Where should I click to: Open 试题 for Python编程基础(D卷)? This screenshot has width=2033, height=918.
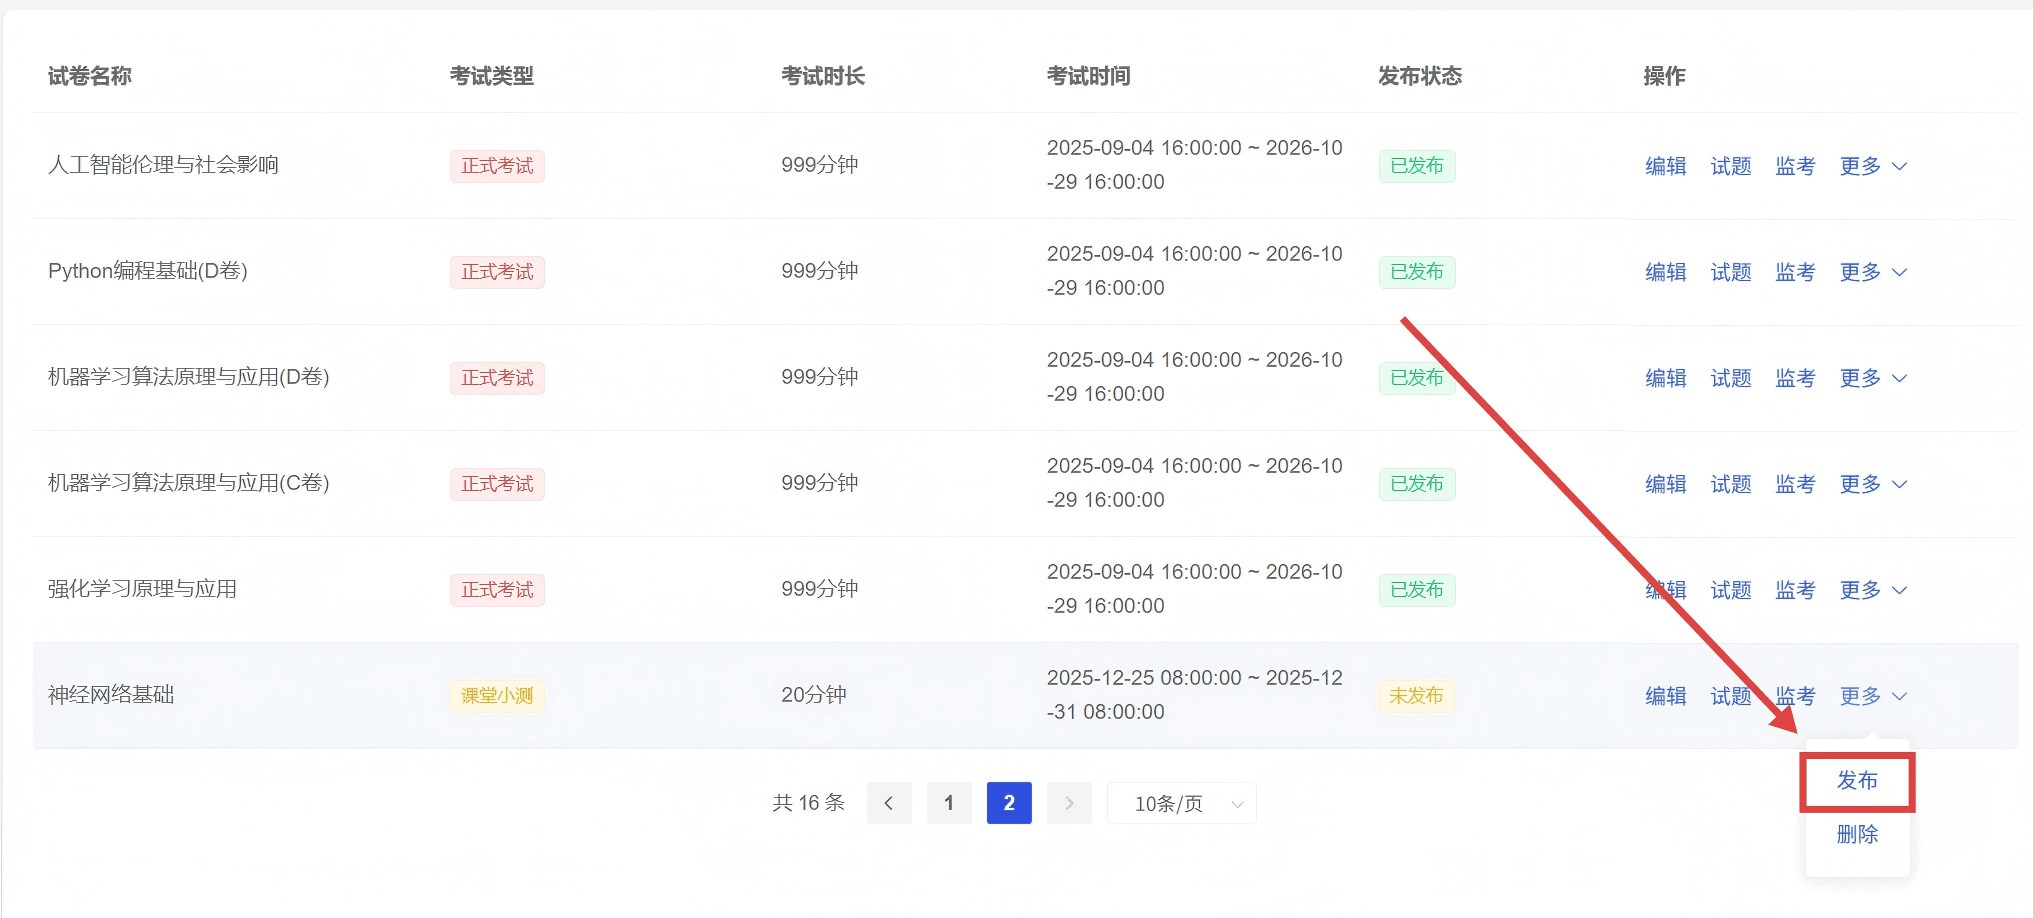pyautogui.click(x=1730, y=272)
